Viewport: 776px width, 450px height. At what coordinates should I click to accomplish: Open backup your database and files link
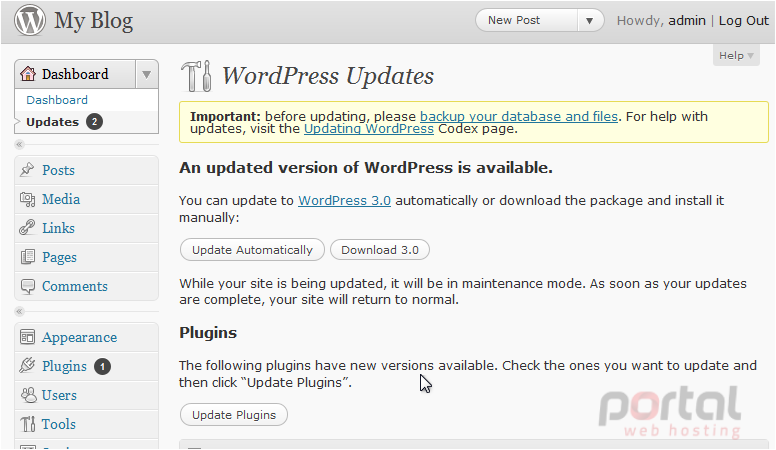click(x=519, y=116)
